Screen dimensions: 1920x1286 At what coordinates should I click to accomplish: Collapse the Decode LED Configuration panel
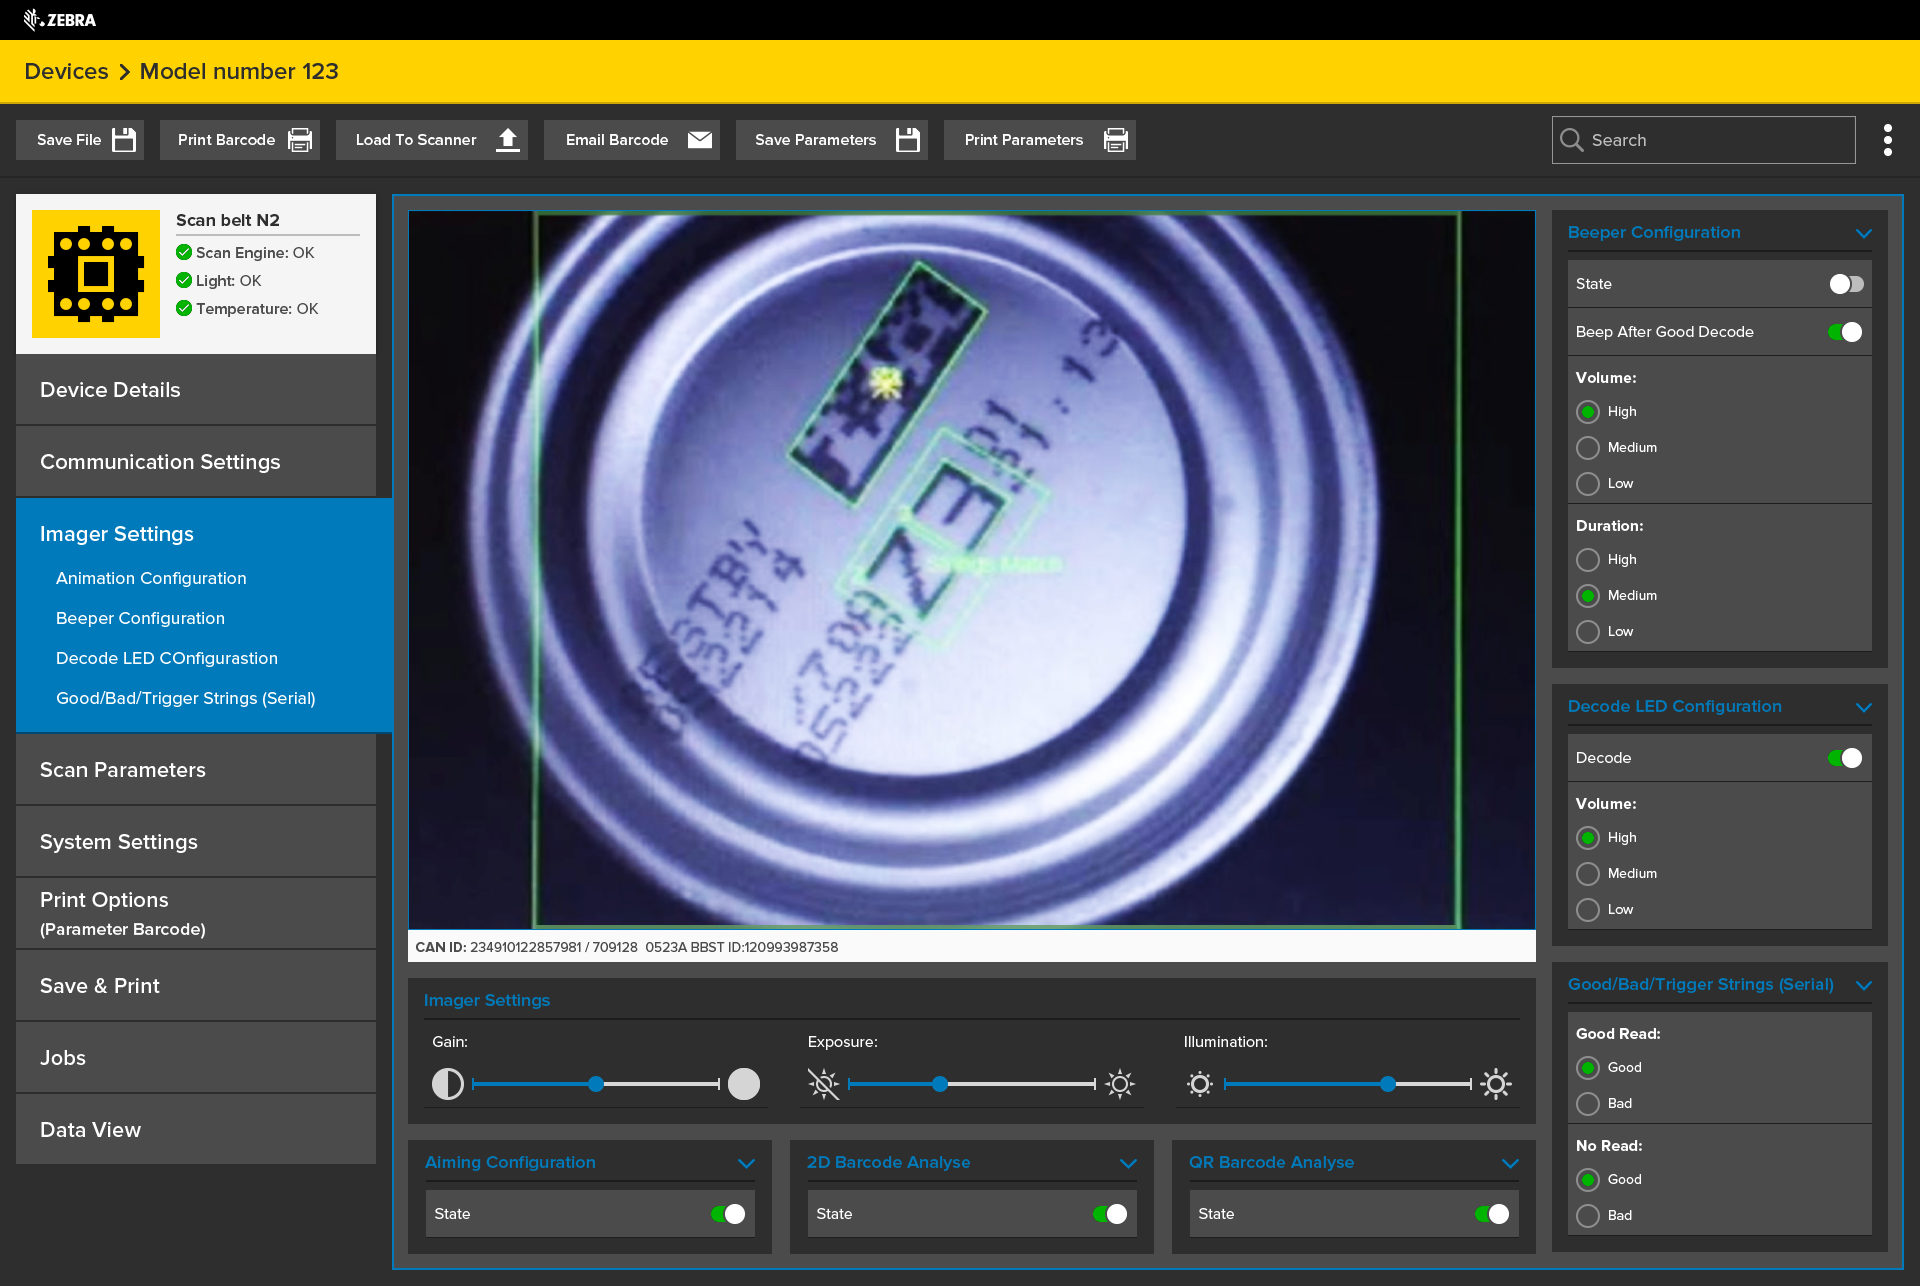tap(1863, 707)
